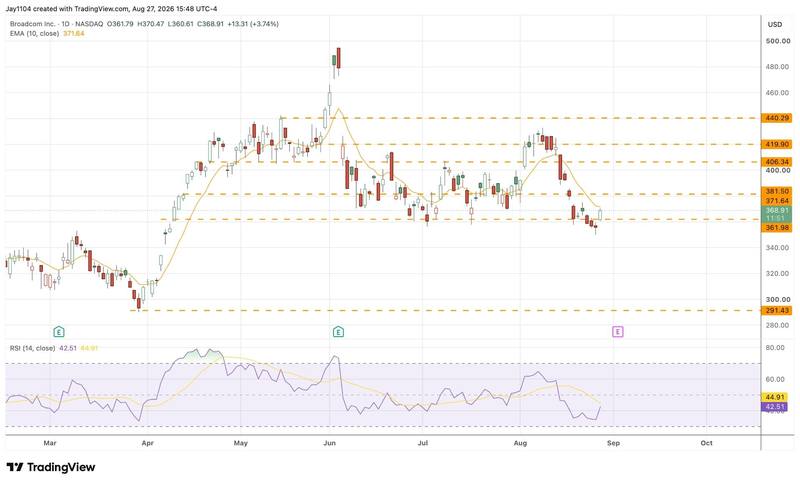The image size is (800, 484).
Task: Select the 419.90 price level label
Action: pyautogui.click(x=777, y=144)
